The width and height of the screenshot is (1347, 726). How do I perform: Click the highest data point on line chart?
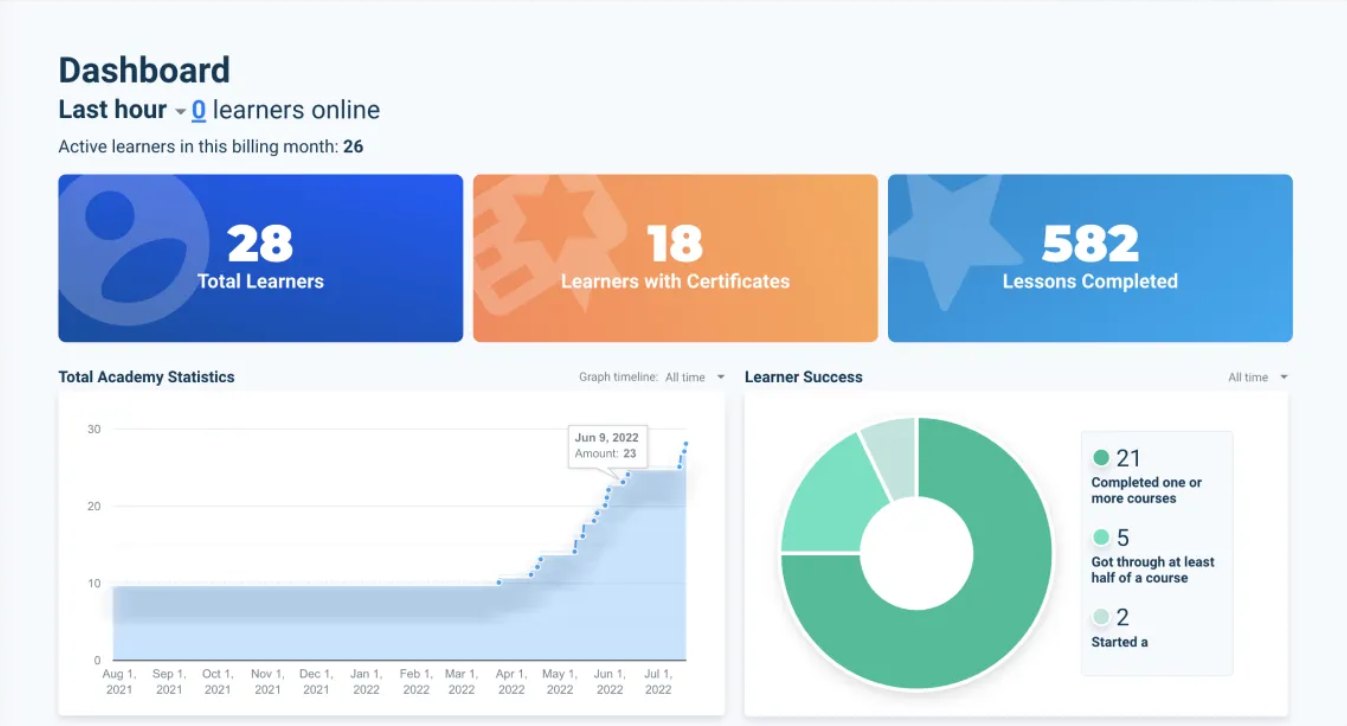click(686, 443)
